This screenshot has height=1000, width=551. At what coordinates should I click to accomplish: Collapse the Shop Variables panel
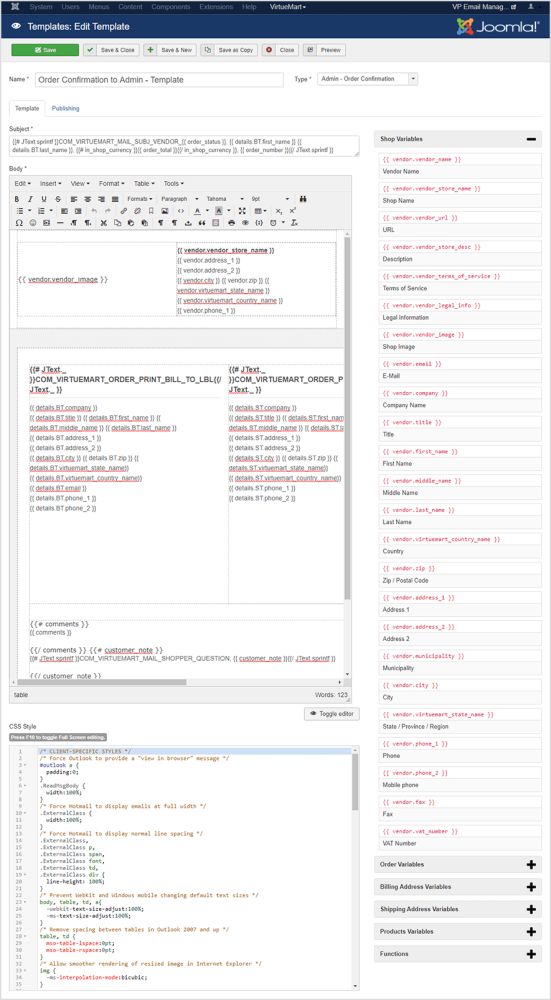pos(531,138)
